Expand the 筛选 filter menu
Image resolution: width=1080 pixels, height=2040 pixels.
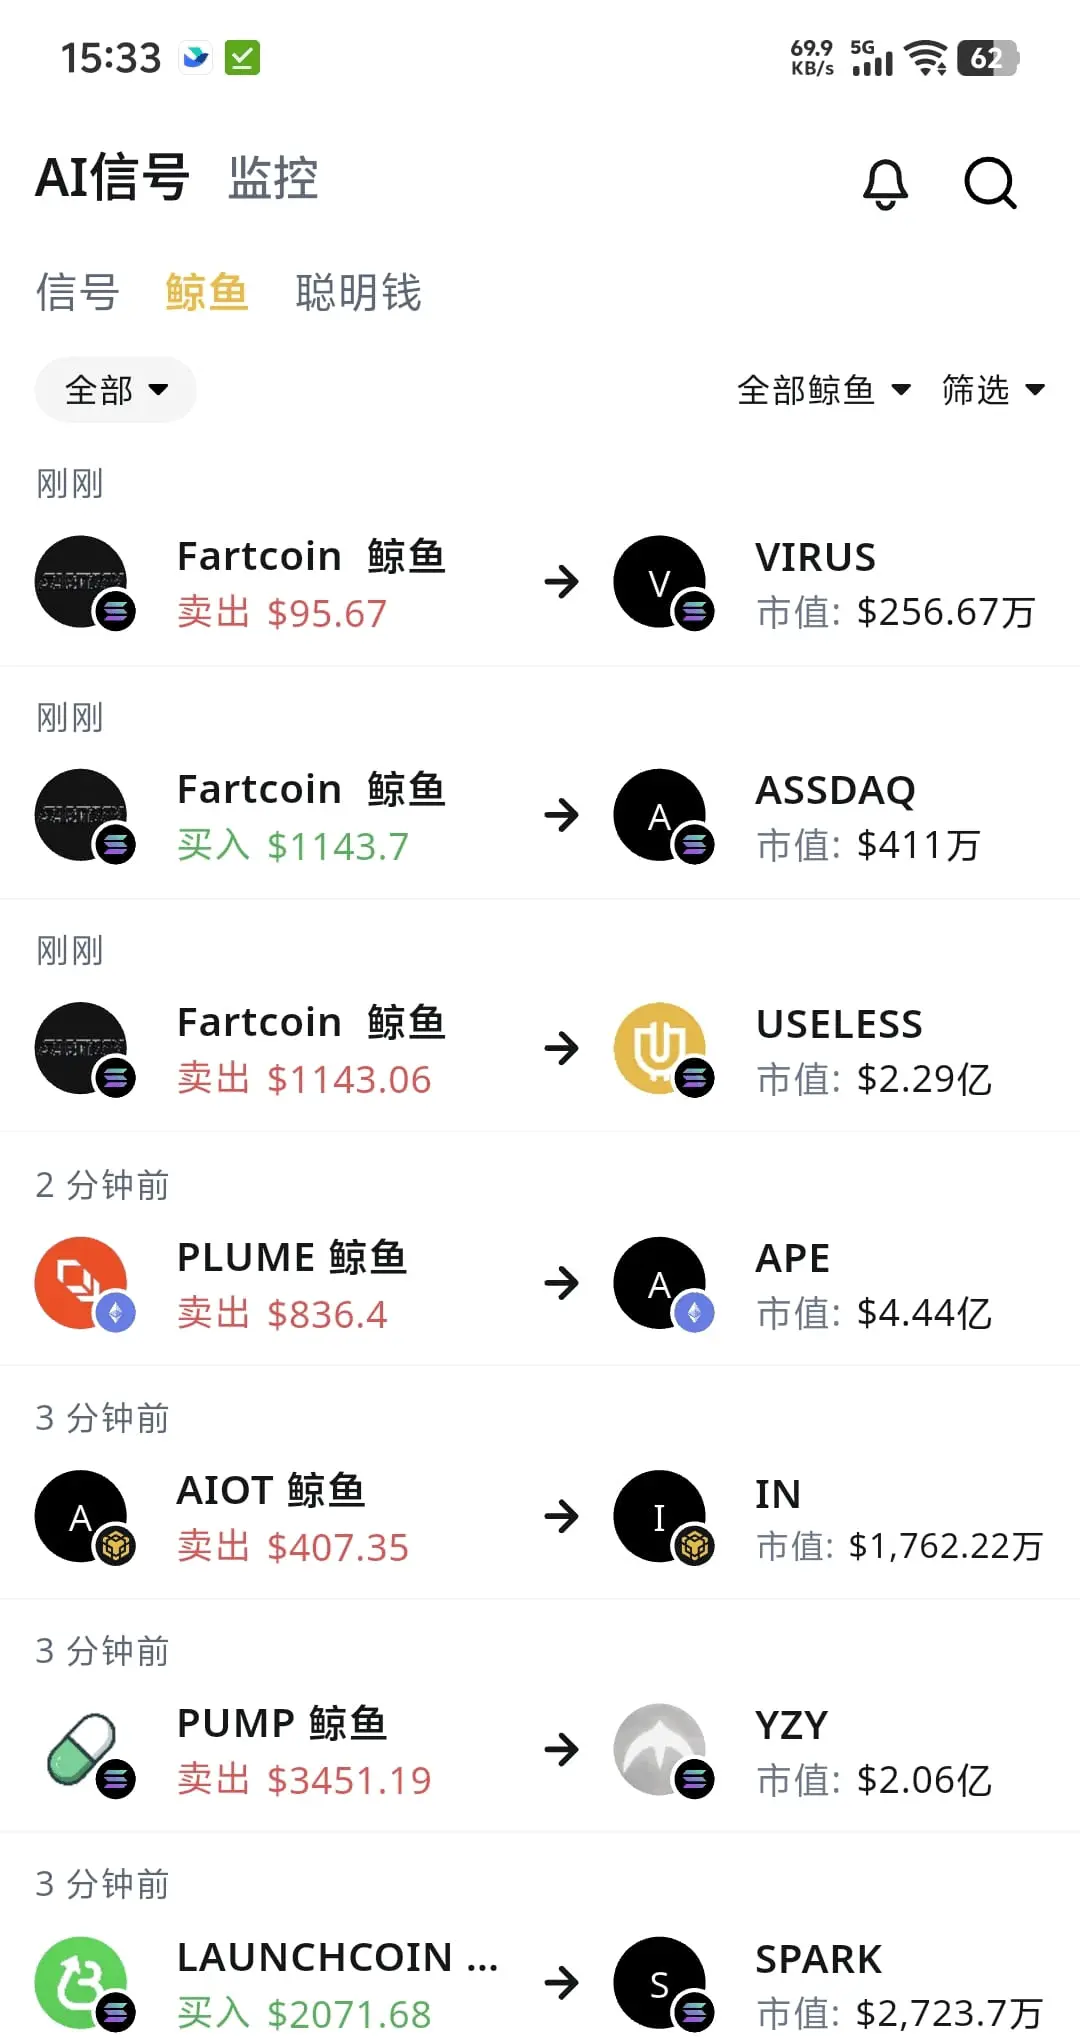tap(993, 389)
